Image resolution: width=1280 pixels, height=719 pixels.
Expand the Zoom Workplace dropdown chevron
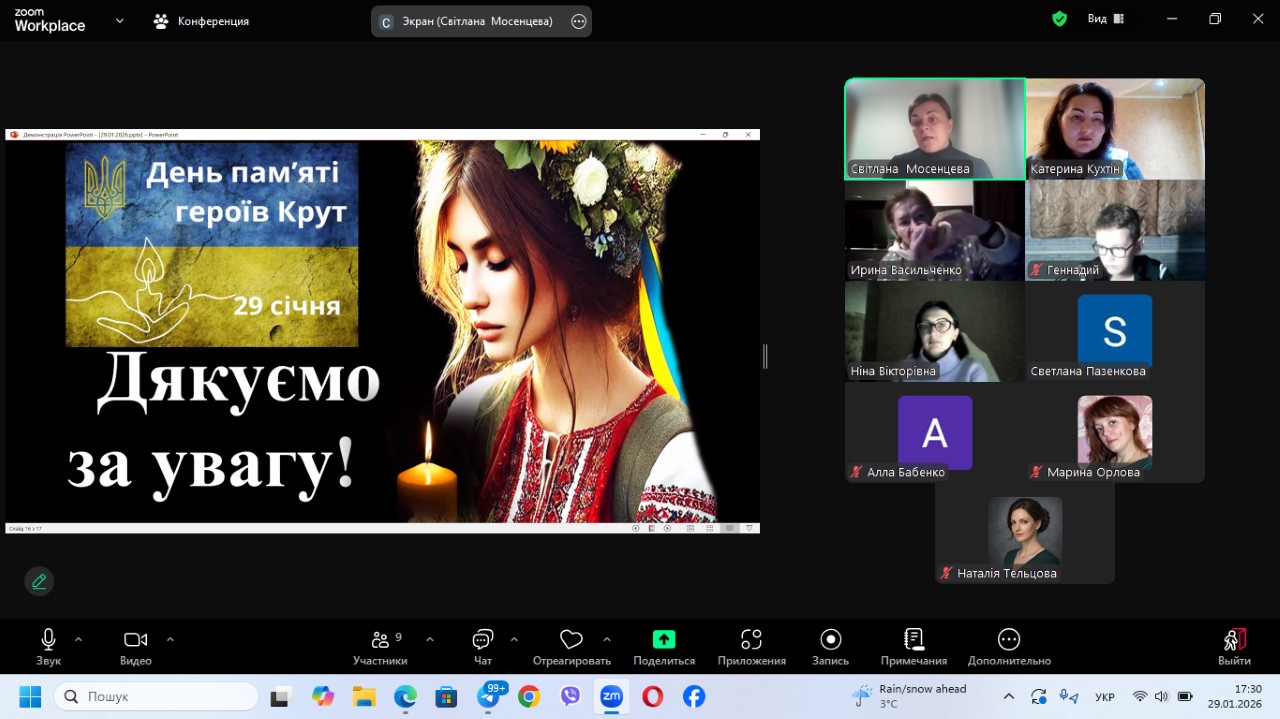pyautogui.click(x=120, y=20)
